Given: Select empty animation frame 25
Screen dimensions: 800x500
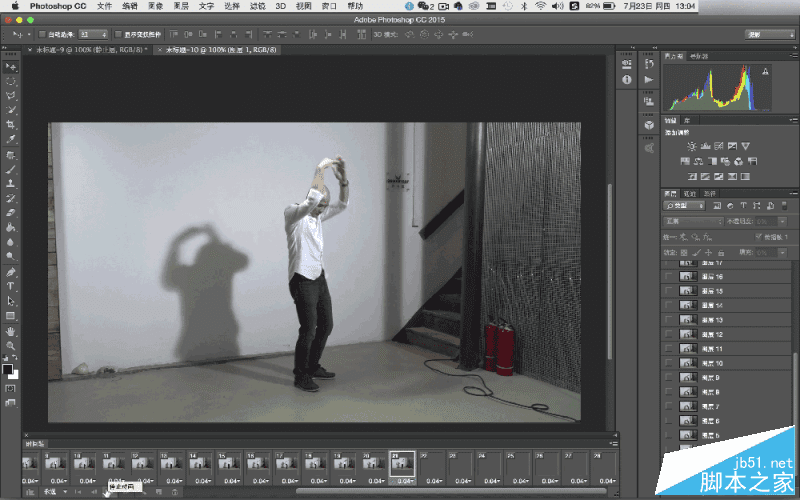Looking at the screenshot, I should [x=518, y=463].
